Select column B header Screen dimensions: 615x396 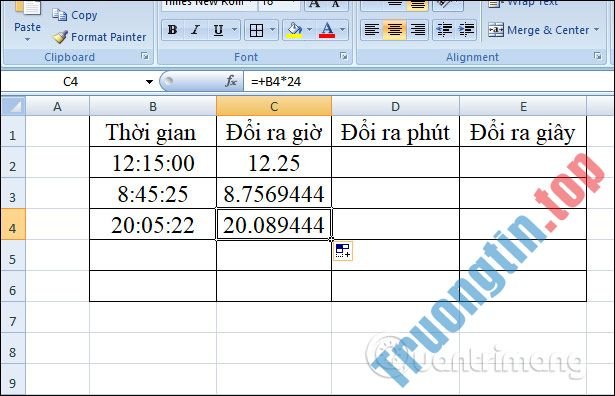click(x=153, y=106)
